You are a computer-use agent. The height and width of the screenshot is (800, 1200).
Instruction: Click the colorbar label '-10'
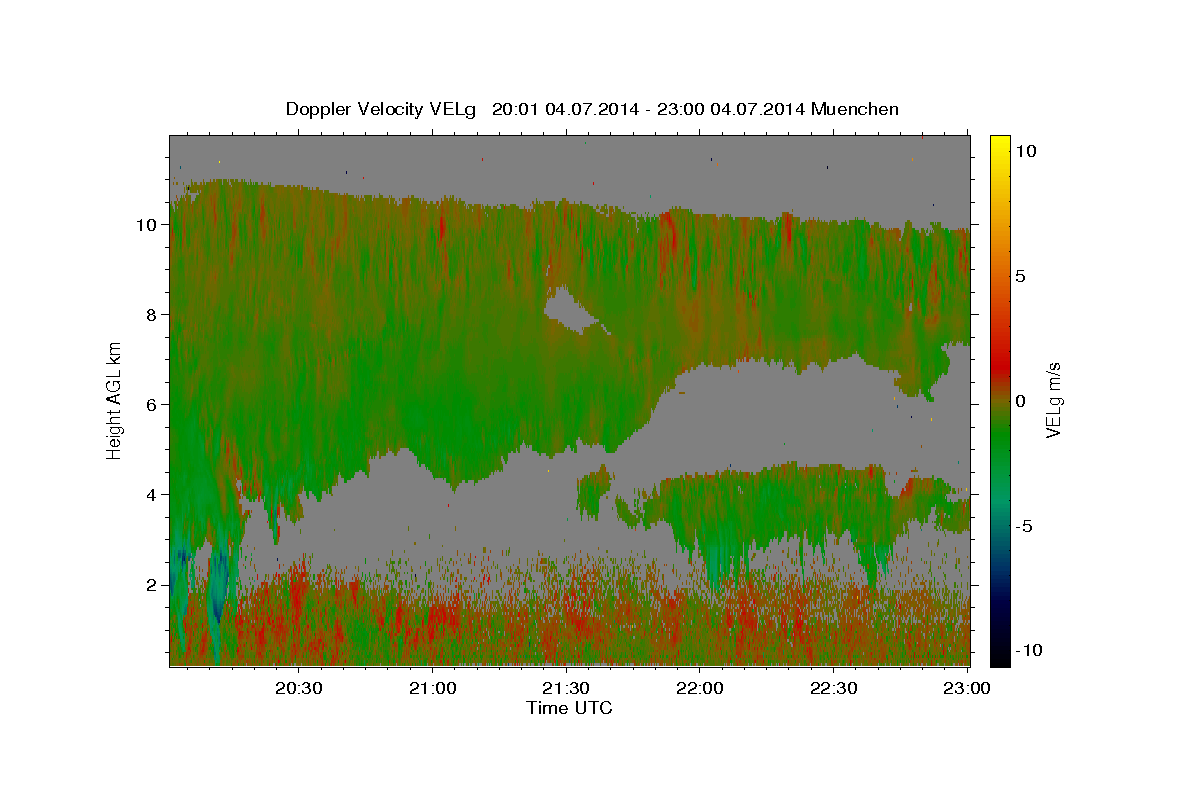pos(1028,651)
